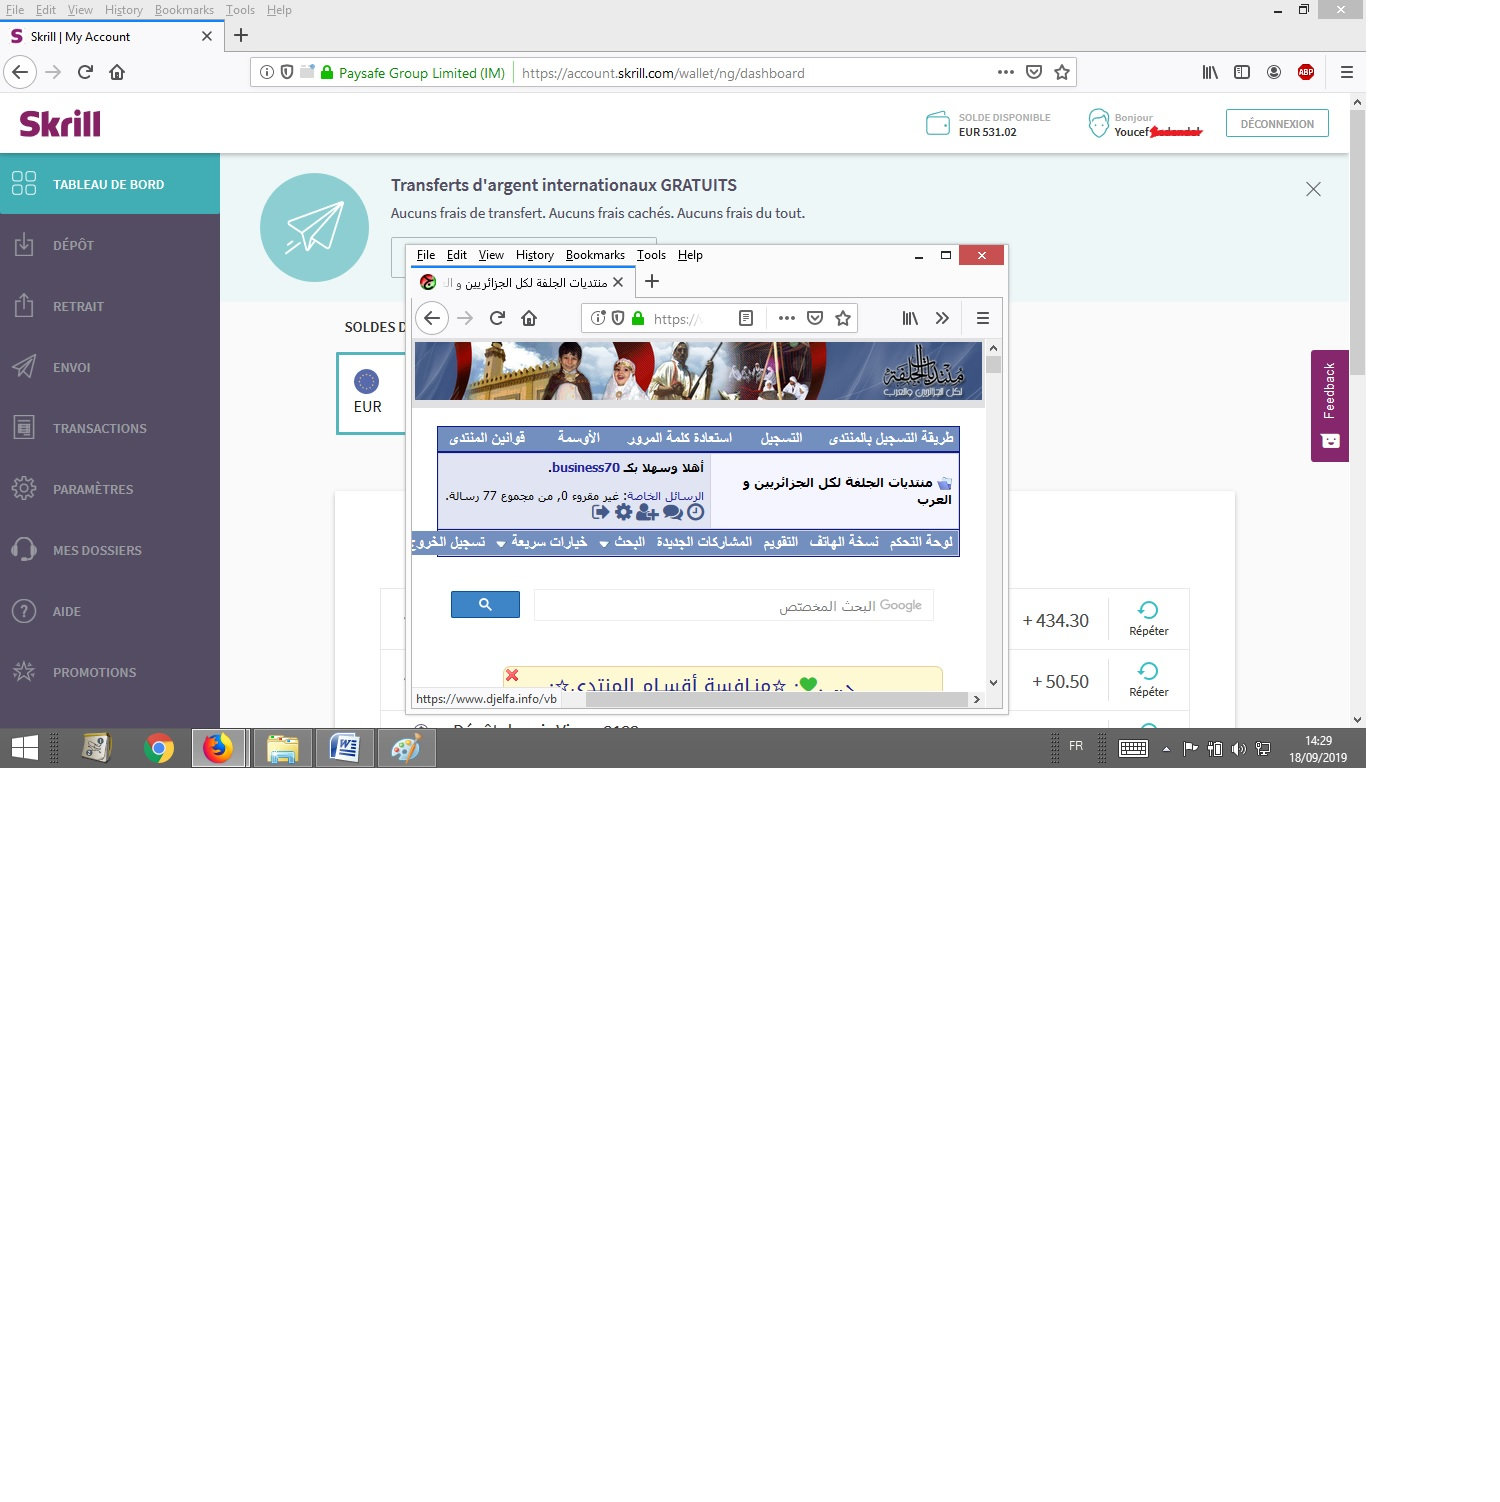Open forum settings gear icon

coord(624,512)
